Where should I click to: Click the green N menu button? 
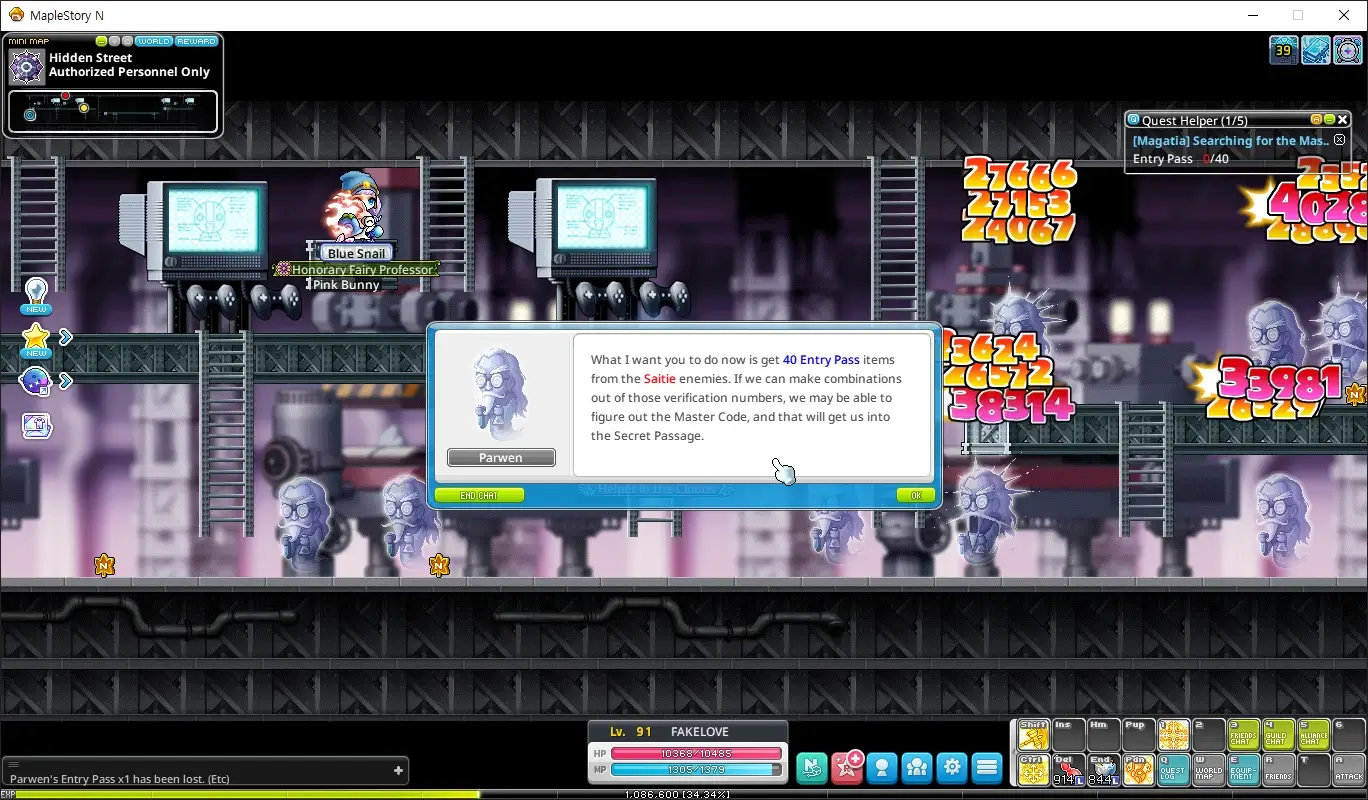coord(812,767)
